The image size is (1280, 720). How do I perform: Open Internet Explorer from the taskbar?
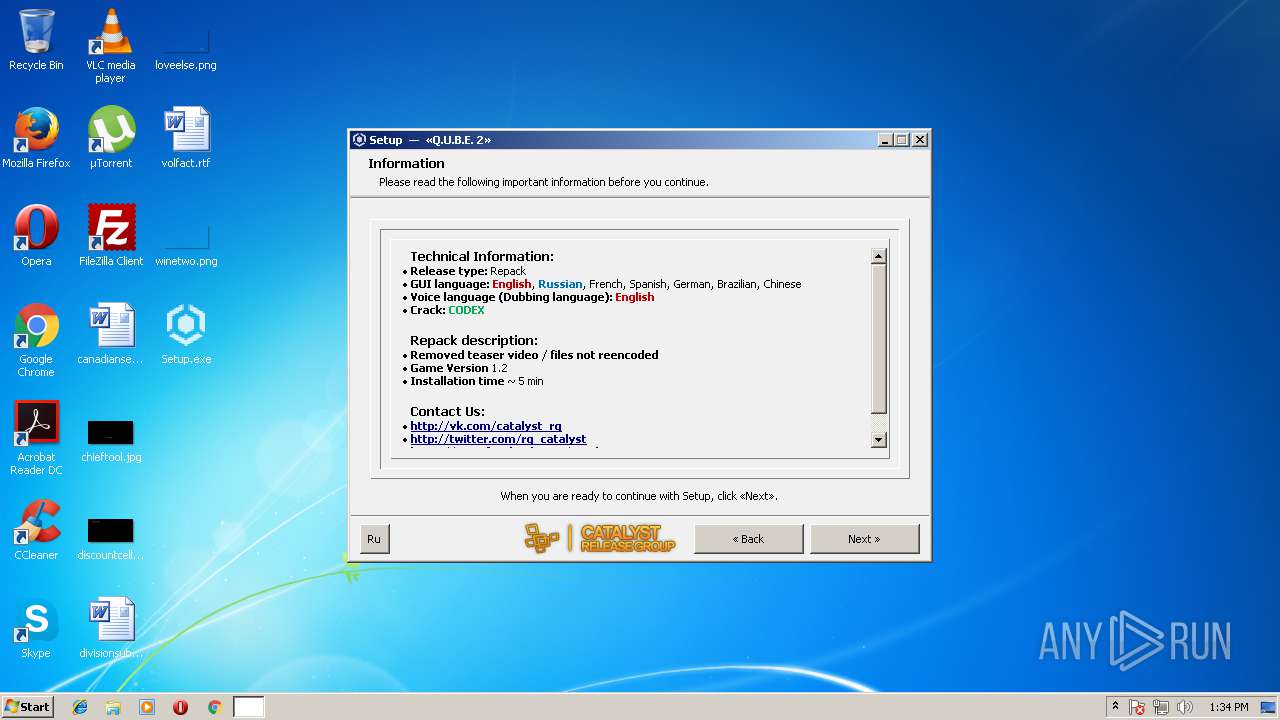coord(80,707)
